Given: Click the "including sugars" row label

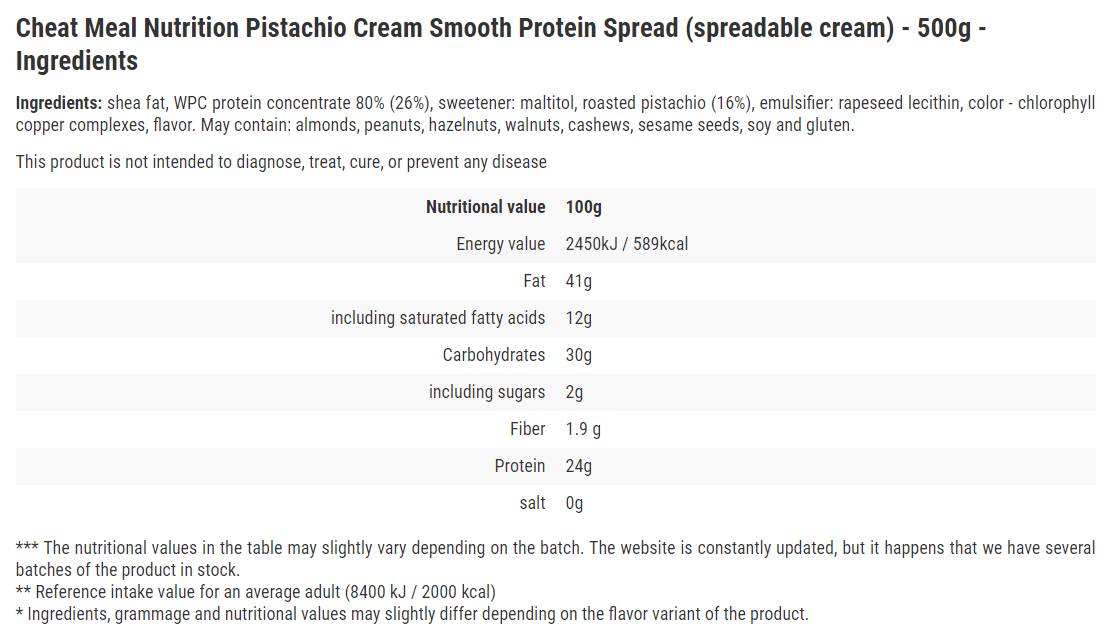Looking at the screenshot, I should click(x=487, y=392).
